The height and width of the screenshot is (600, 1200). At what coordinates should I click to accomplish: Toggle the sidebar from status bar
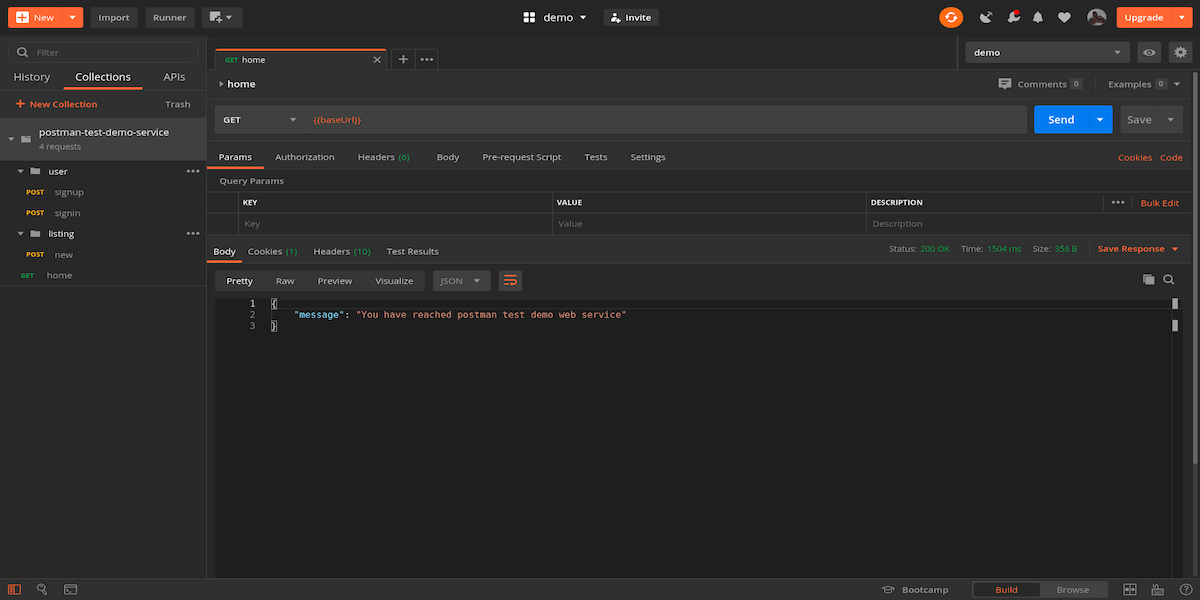pyautogui.click(x=14, y=589)
